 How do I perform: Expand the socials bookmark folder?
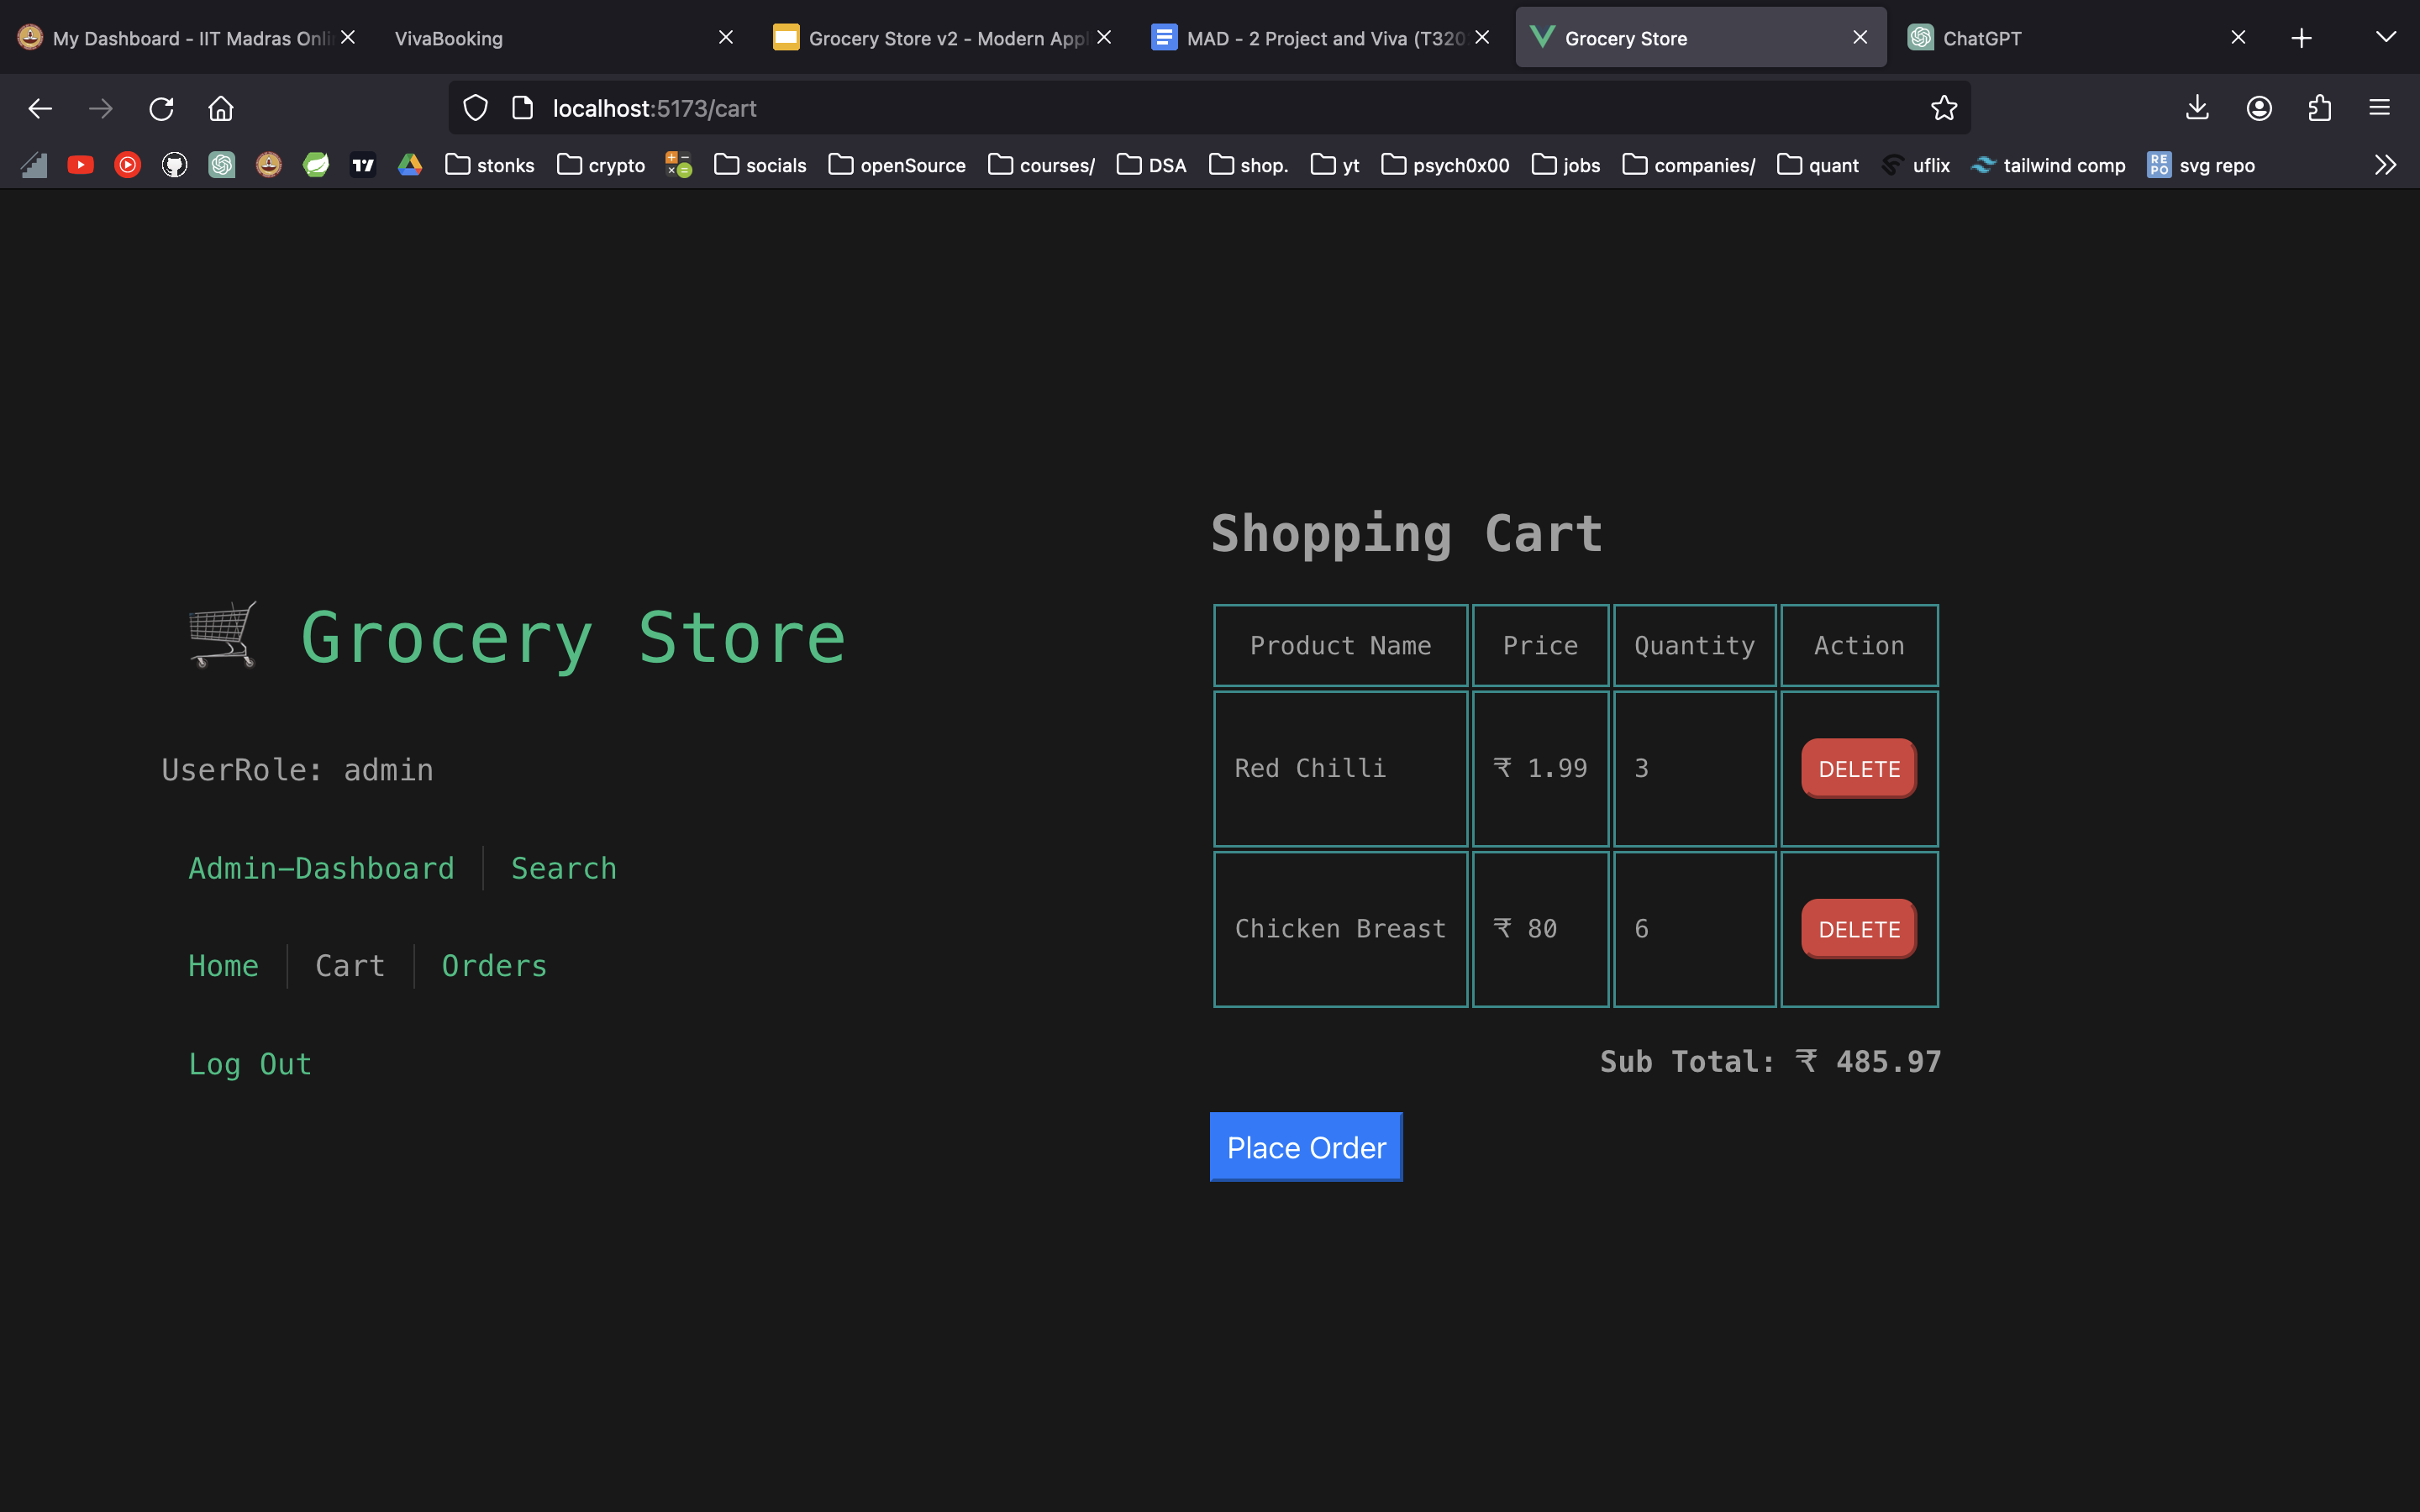(760, 165)
